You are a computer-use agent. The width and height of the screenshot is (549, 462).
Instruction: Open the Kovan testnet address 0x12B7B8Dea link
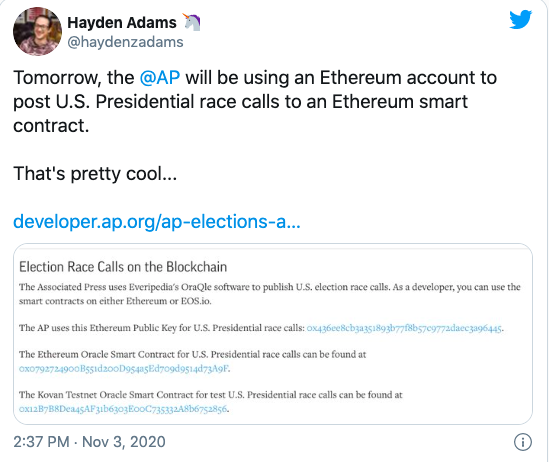pyautogui.click(x=123, y=409)
